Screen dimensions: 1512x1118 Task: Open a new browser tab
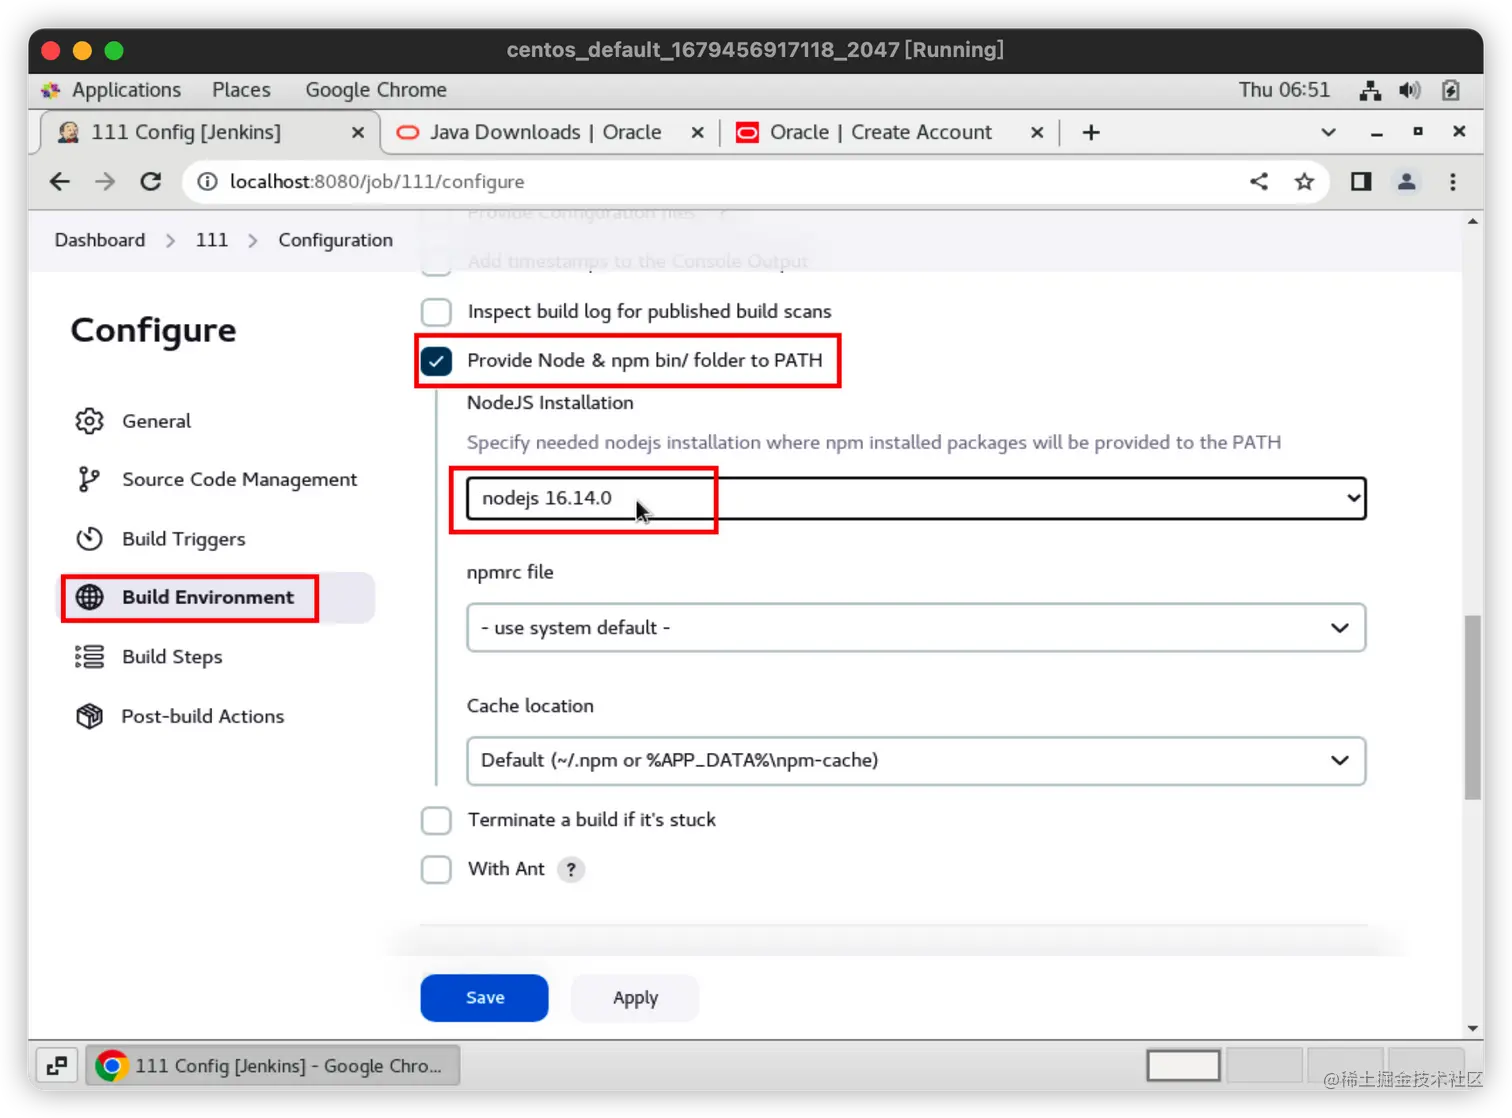(x=1091, y=132)
